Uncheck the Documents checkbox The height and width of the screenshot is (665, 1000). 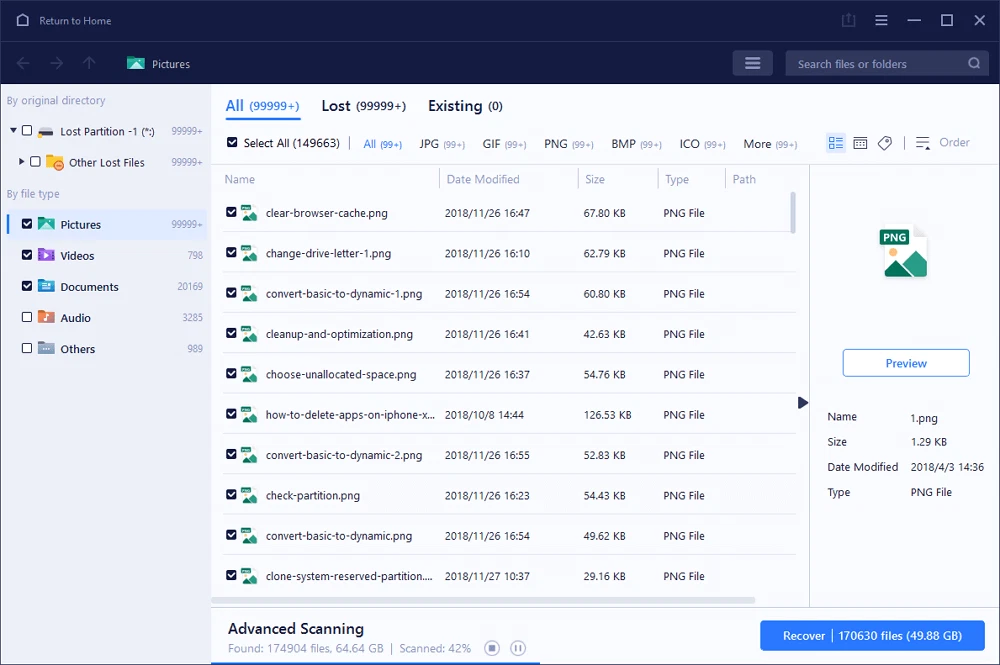tap(27, 286)
